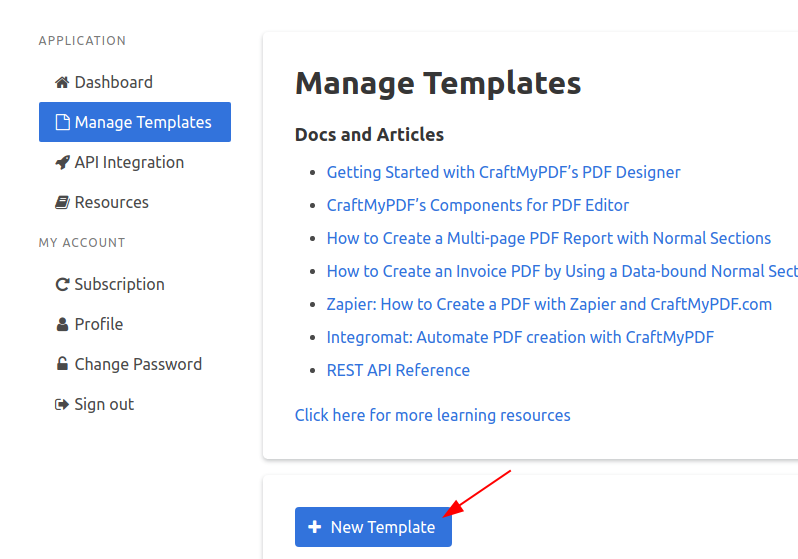Click the Sign out arrow icon

coord(62,404)
